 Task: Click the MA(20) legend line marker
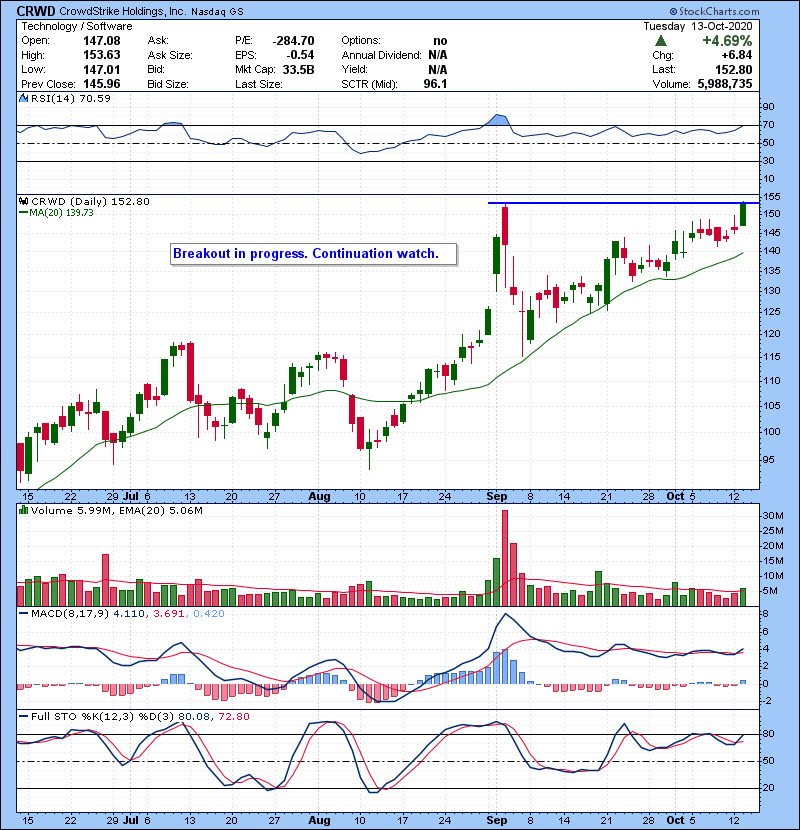(24, 213)
